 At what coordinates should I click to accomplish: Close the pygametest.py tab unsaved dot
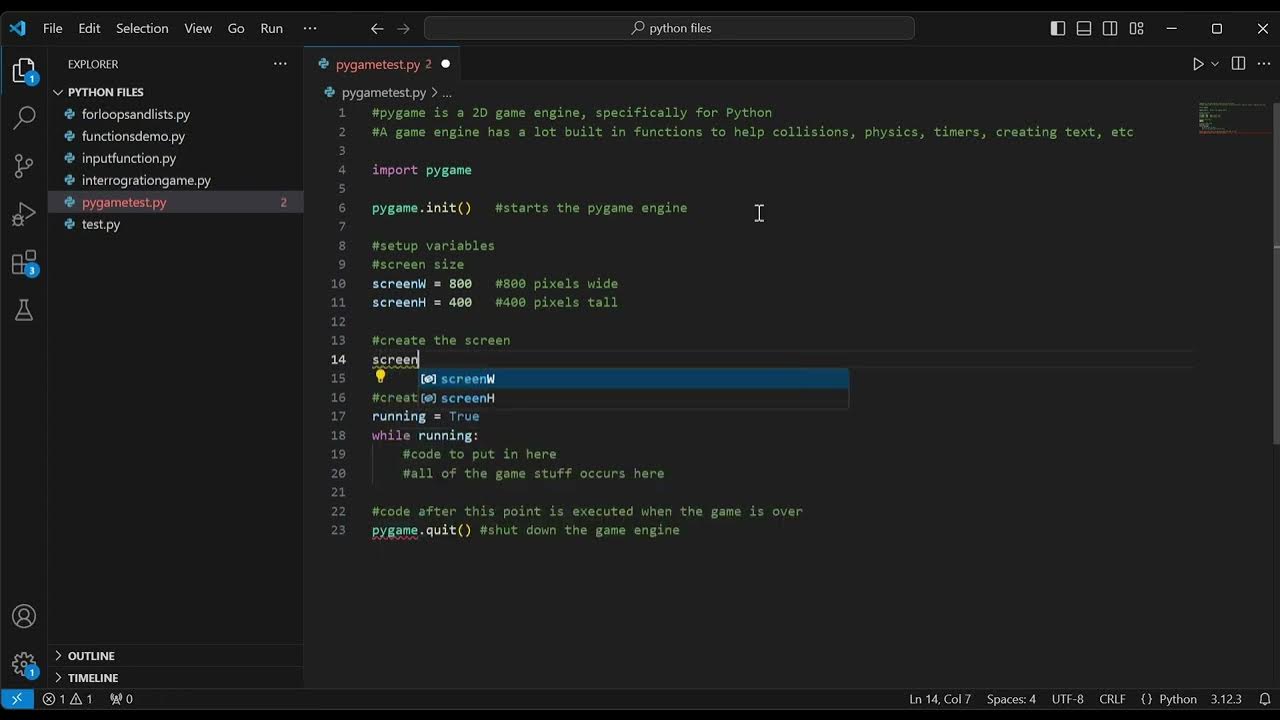click(x=445, y=64)
